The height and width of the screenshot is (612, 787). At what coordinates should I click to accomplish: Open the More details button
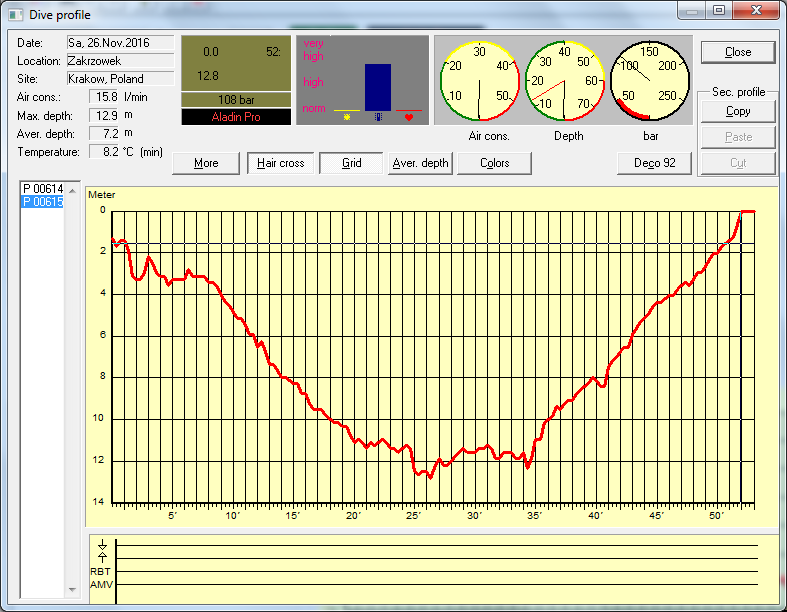[x=206, y=163]
